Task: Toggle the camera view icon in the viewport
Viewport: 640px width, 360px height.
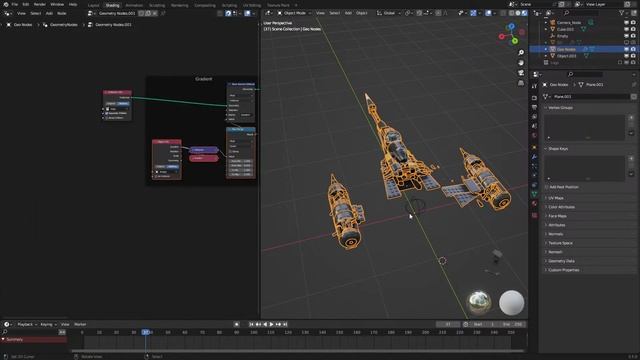Action: point(521,73)
